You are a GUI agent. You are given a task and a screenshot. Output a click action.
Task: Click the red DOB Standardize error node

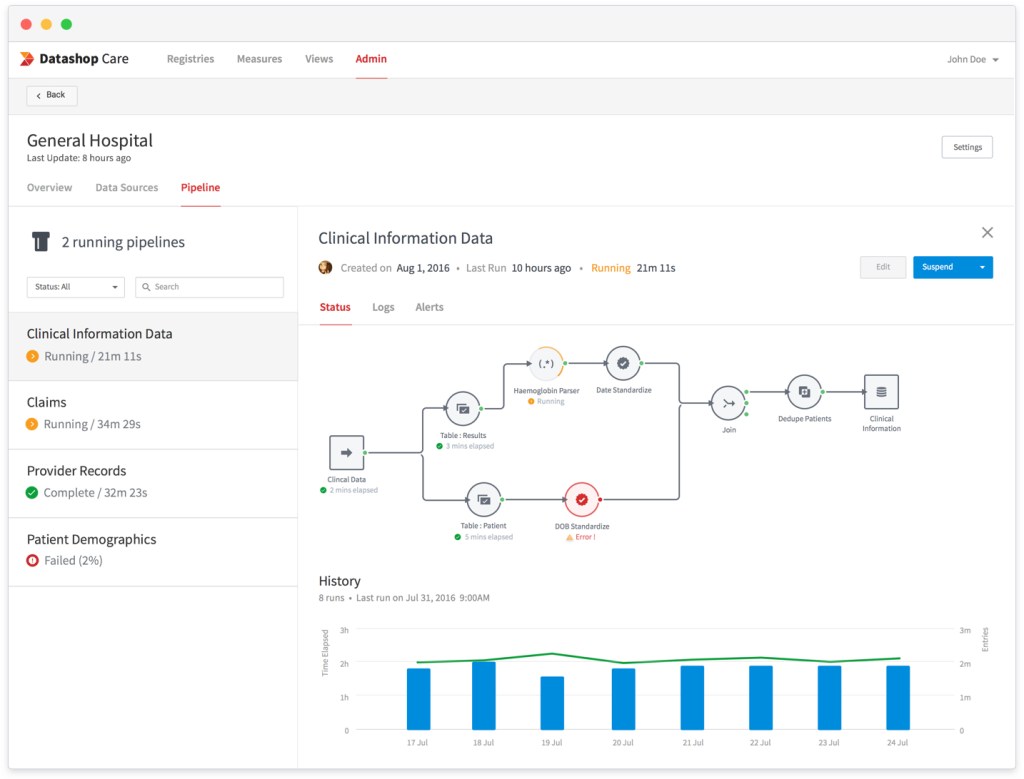[581, 499]
